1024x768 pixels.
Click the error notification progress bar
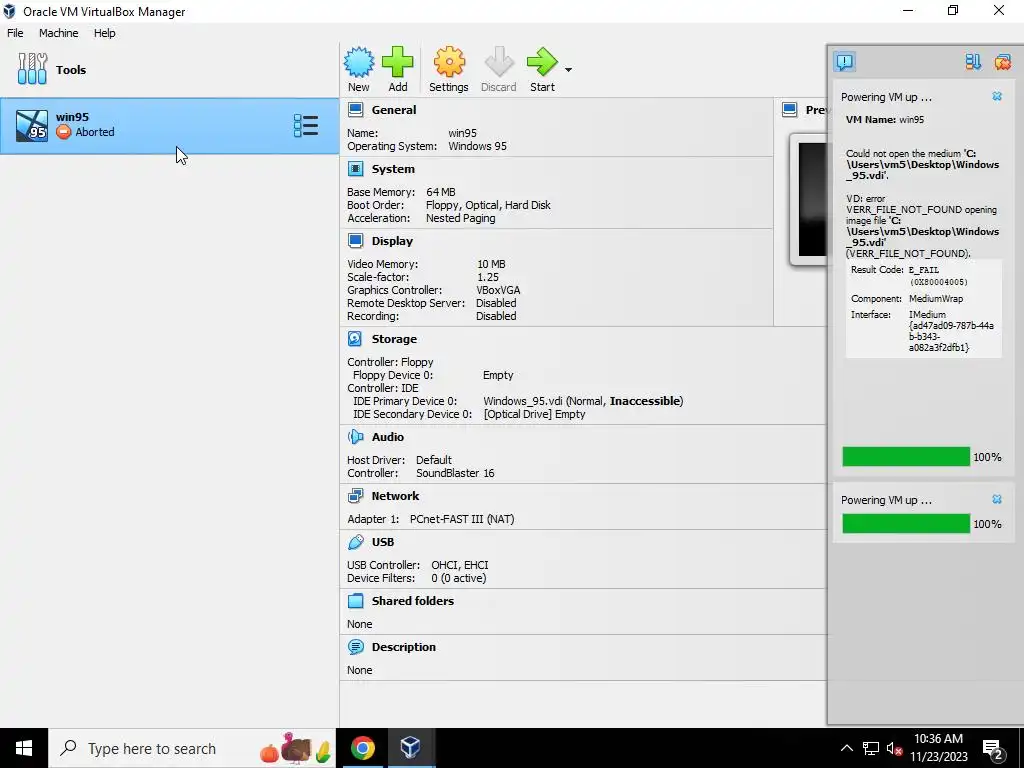coord(906,456)
